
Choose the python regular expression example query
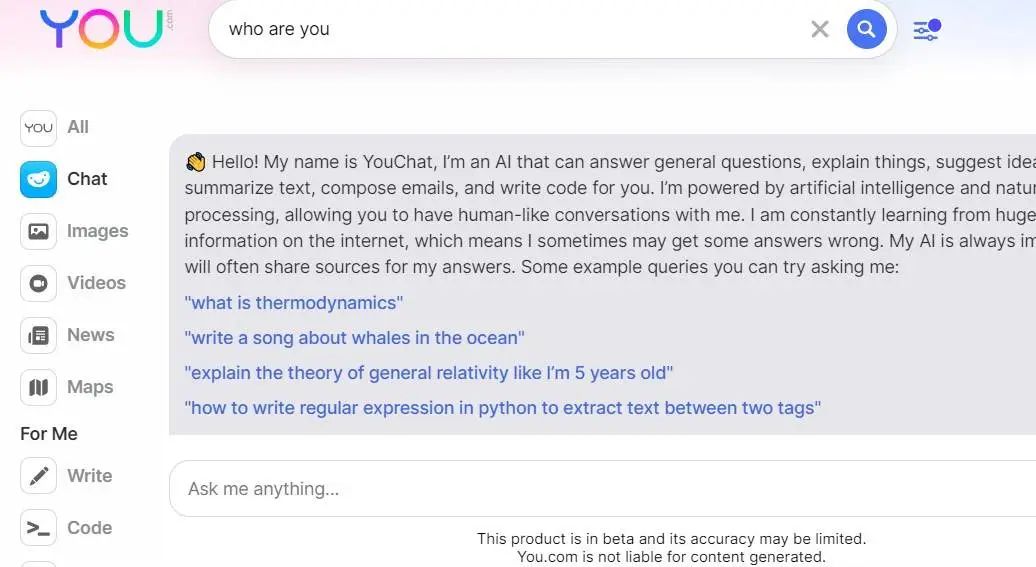[x=503, y=408]
